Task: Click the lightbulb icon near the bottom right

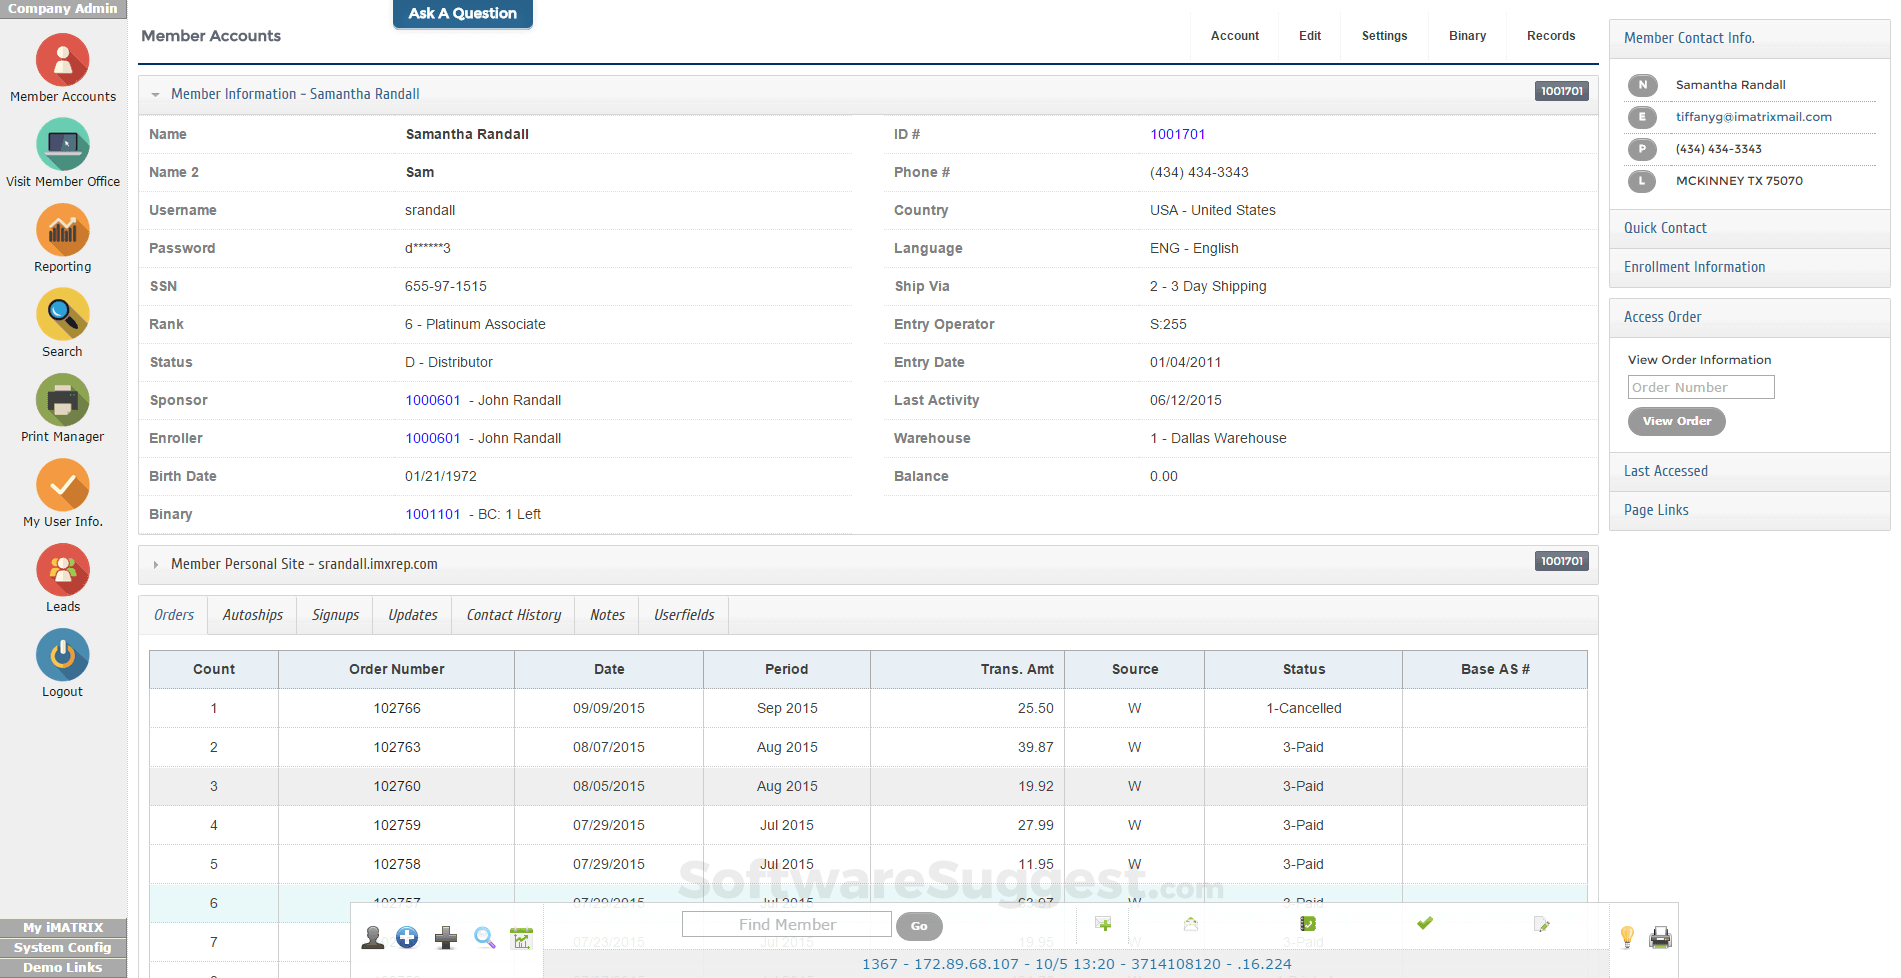Action: coord(1628,938)
